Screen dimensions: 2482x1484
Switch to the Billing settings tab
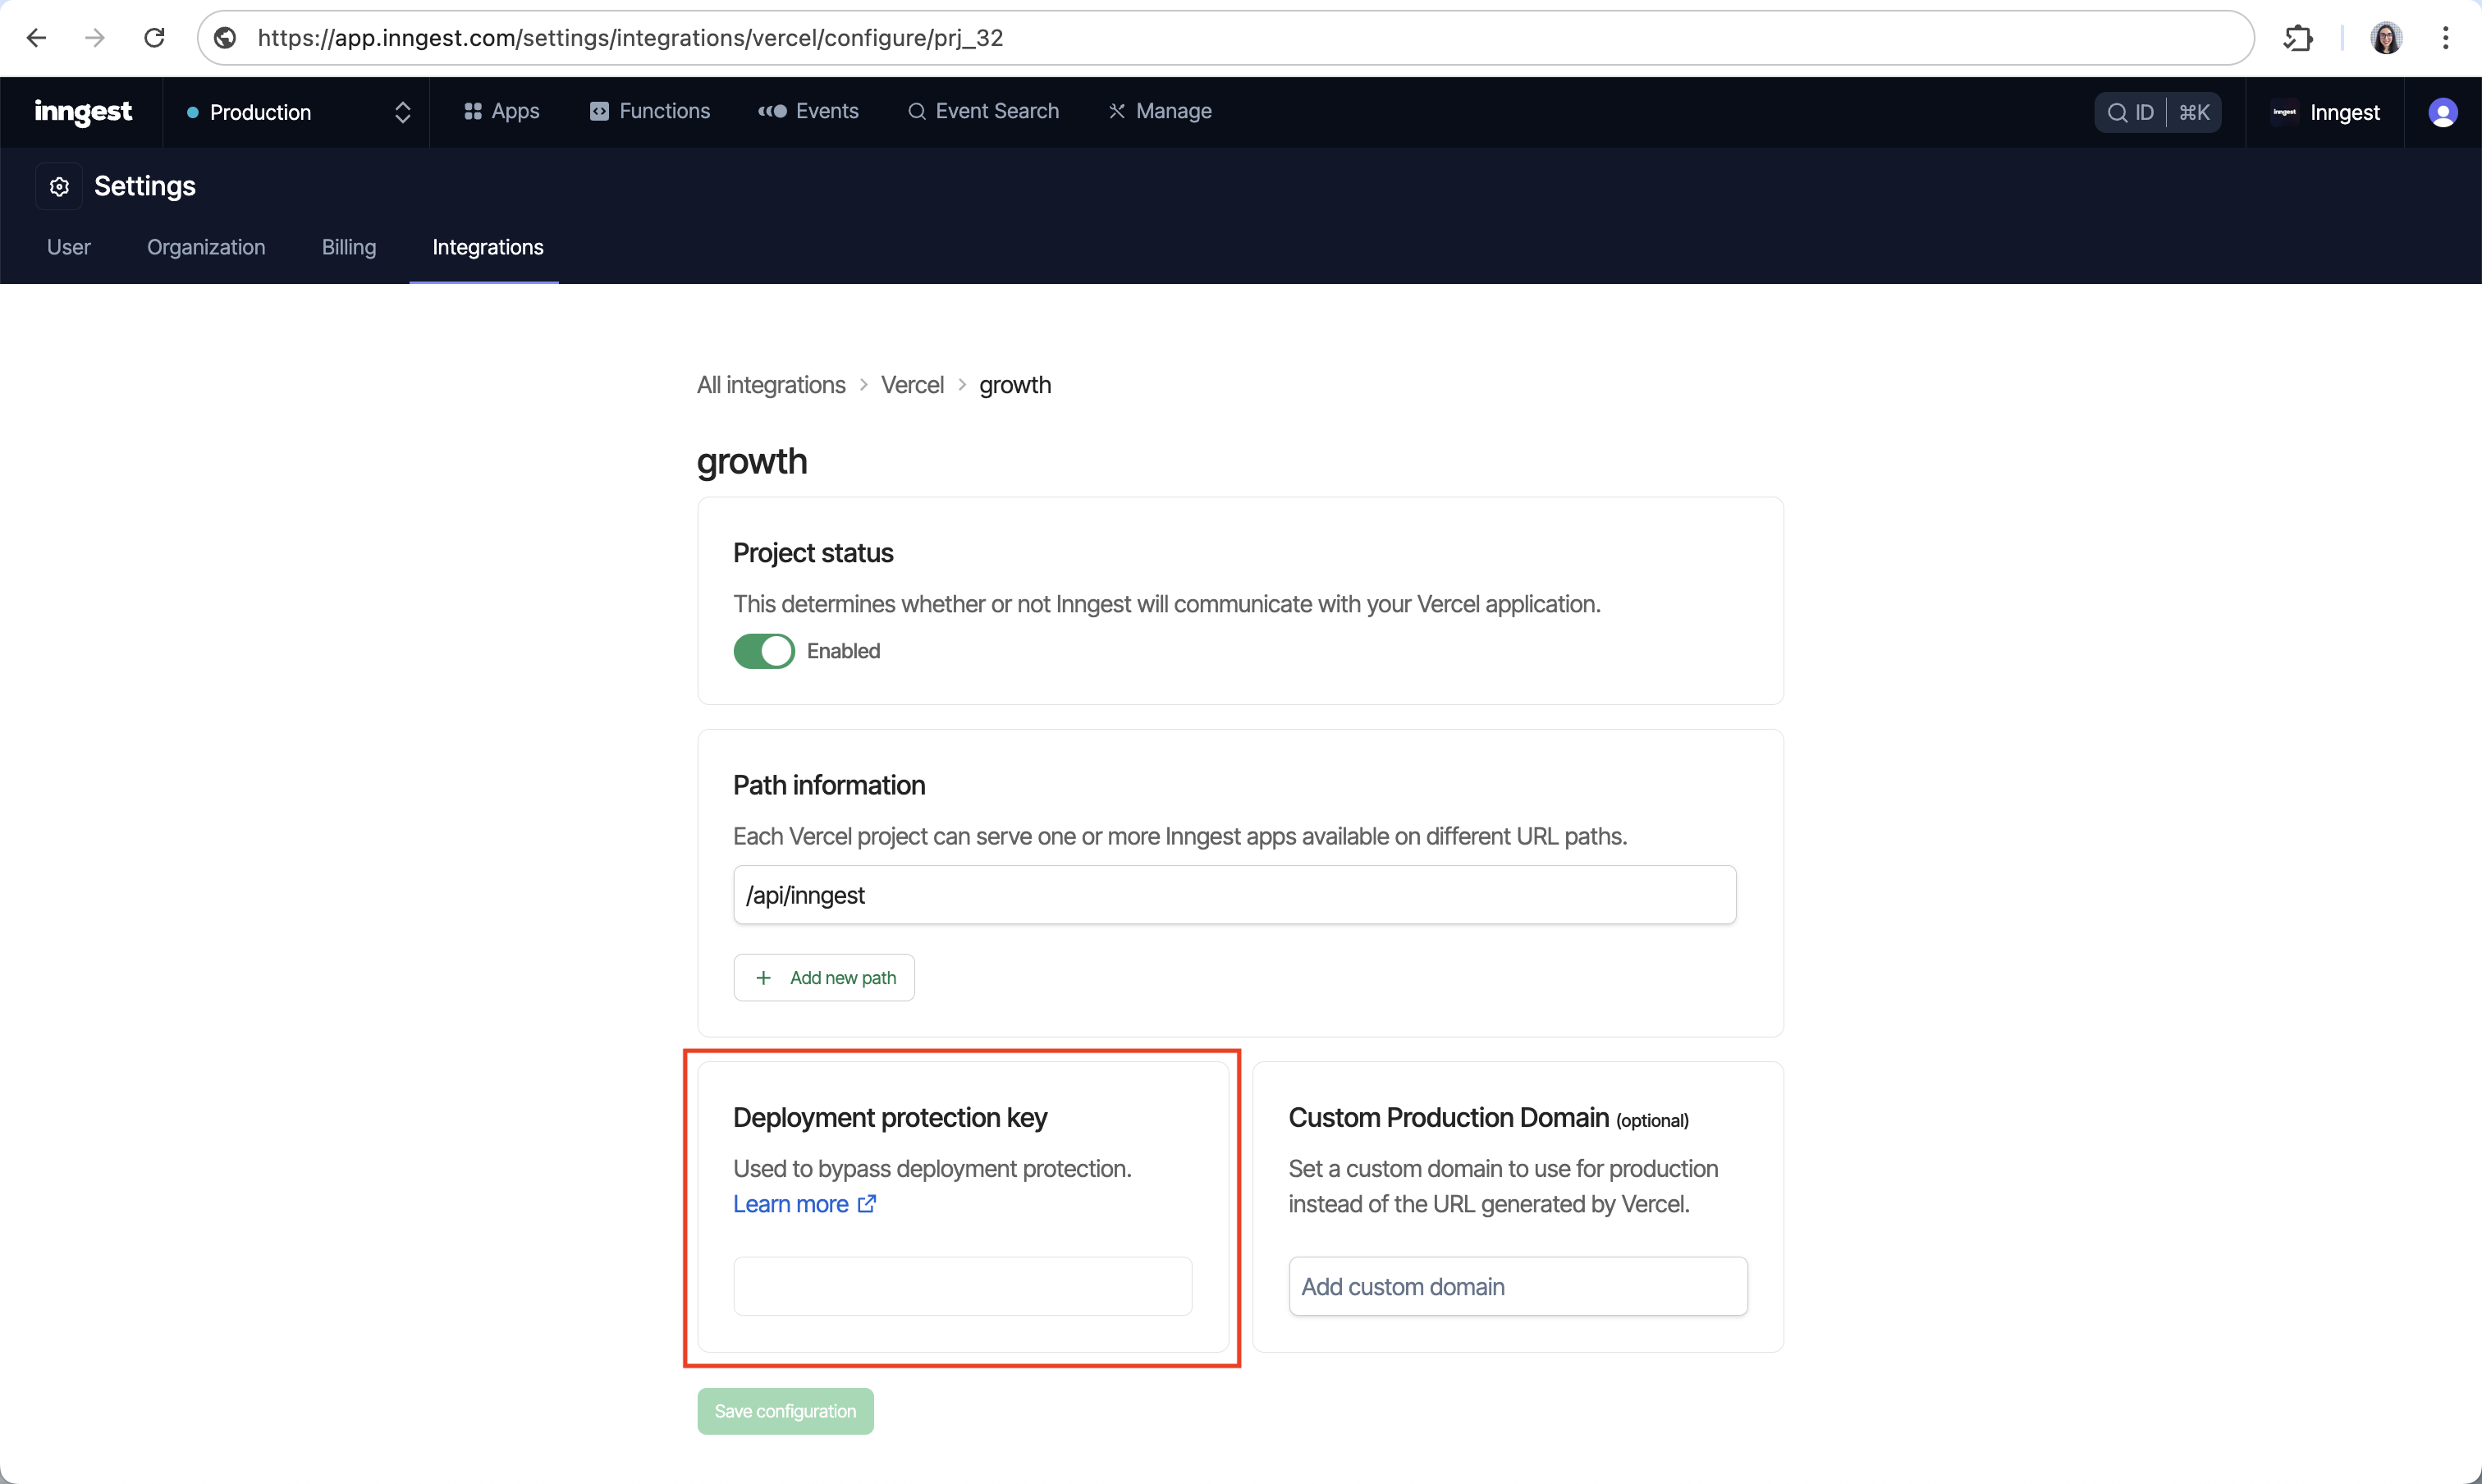coord(349,247)
